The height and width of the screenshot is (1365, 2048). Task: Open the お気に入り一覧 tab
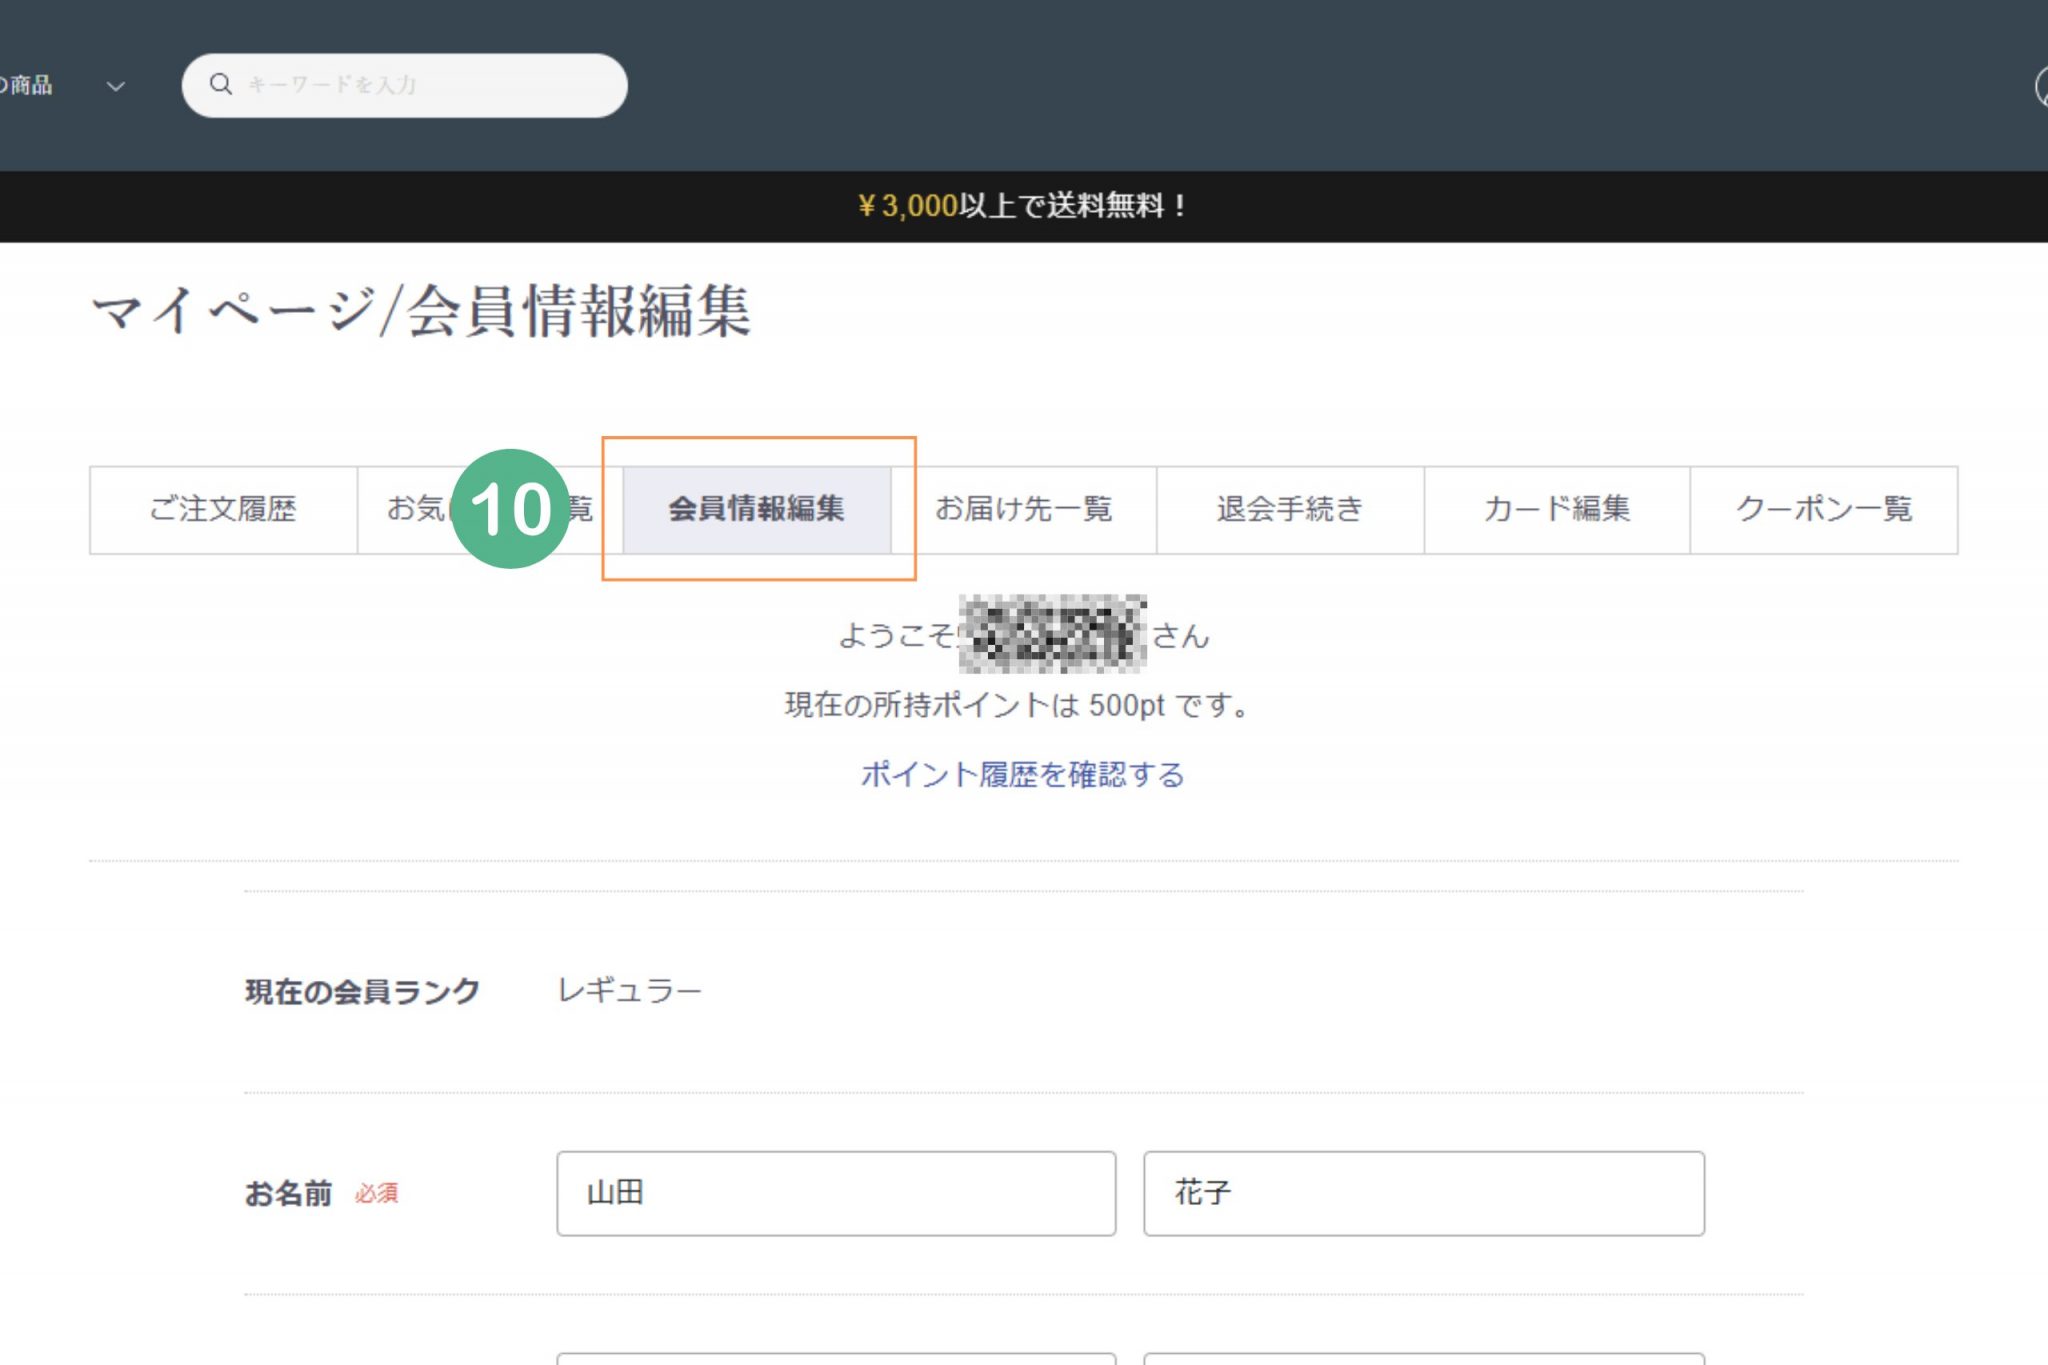[412, 510]
